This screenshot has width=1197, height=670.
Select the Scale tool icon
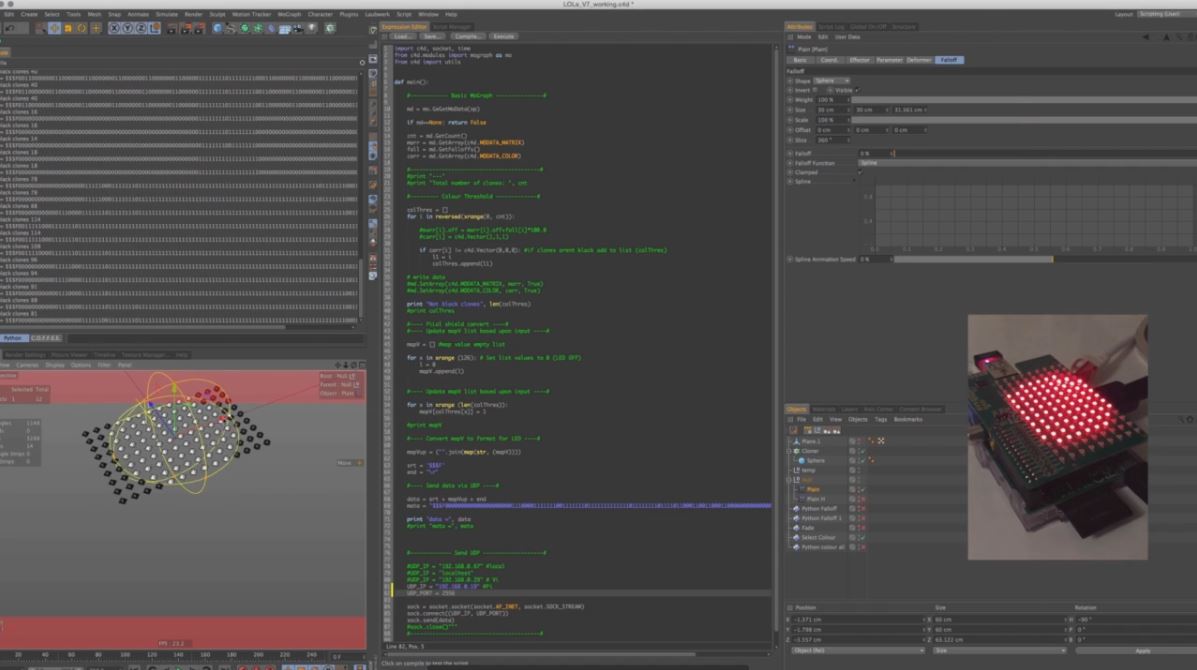coord(68,28)
